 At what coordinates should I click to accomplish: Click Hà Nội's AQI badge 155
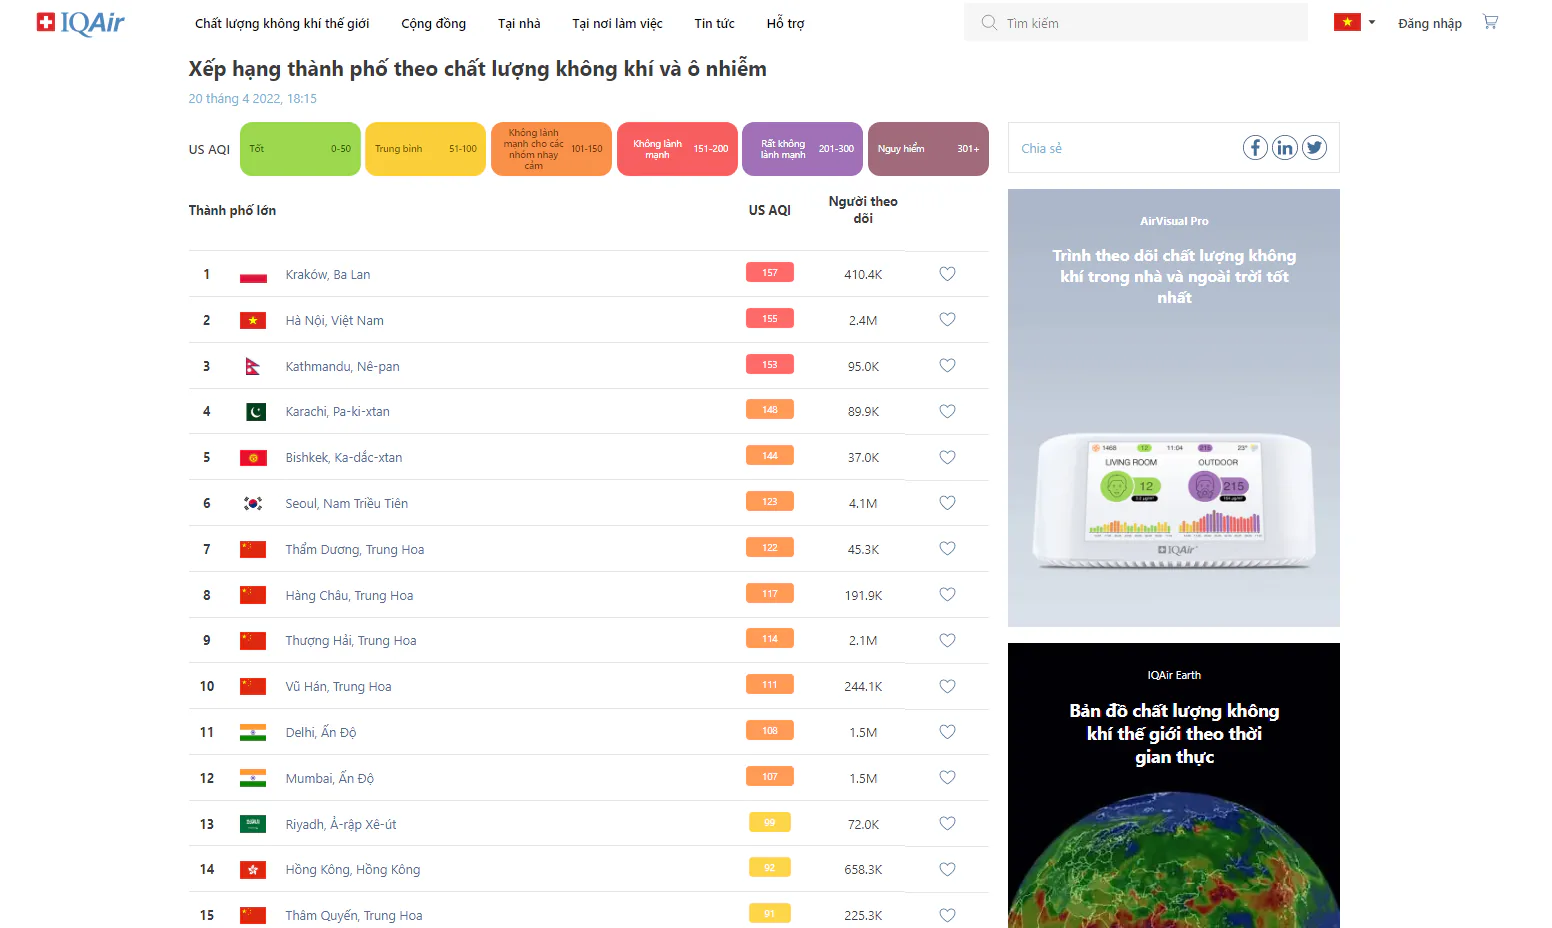pyautogui.click(x=770, y=318)
